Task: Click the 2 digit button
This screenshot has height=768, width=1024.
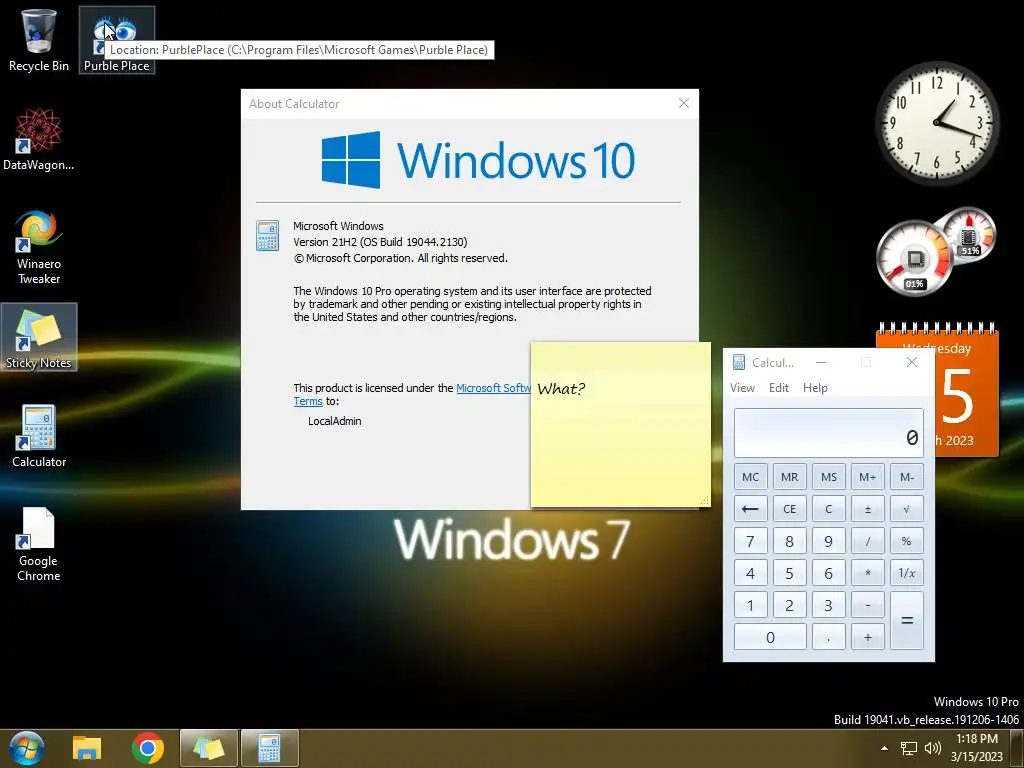Action: [x=790, y=605]
